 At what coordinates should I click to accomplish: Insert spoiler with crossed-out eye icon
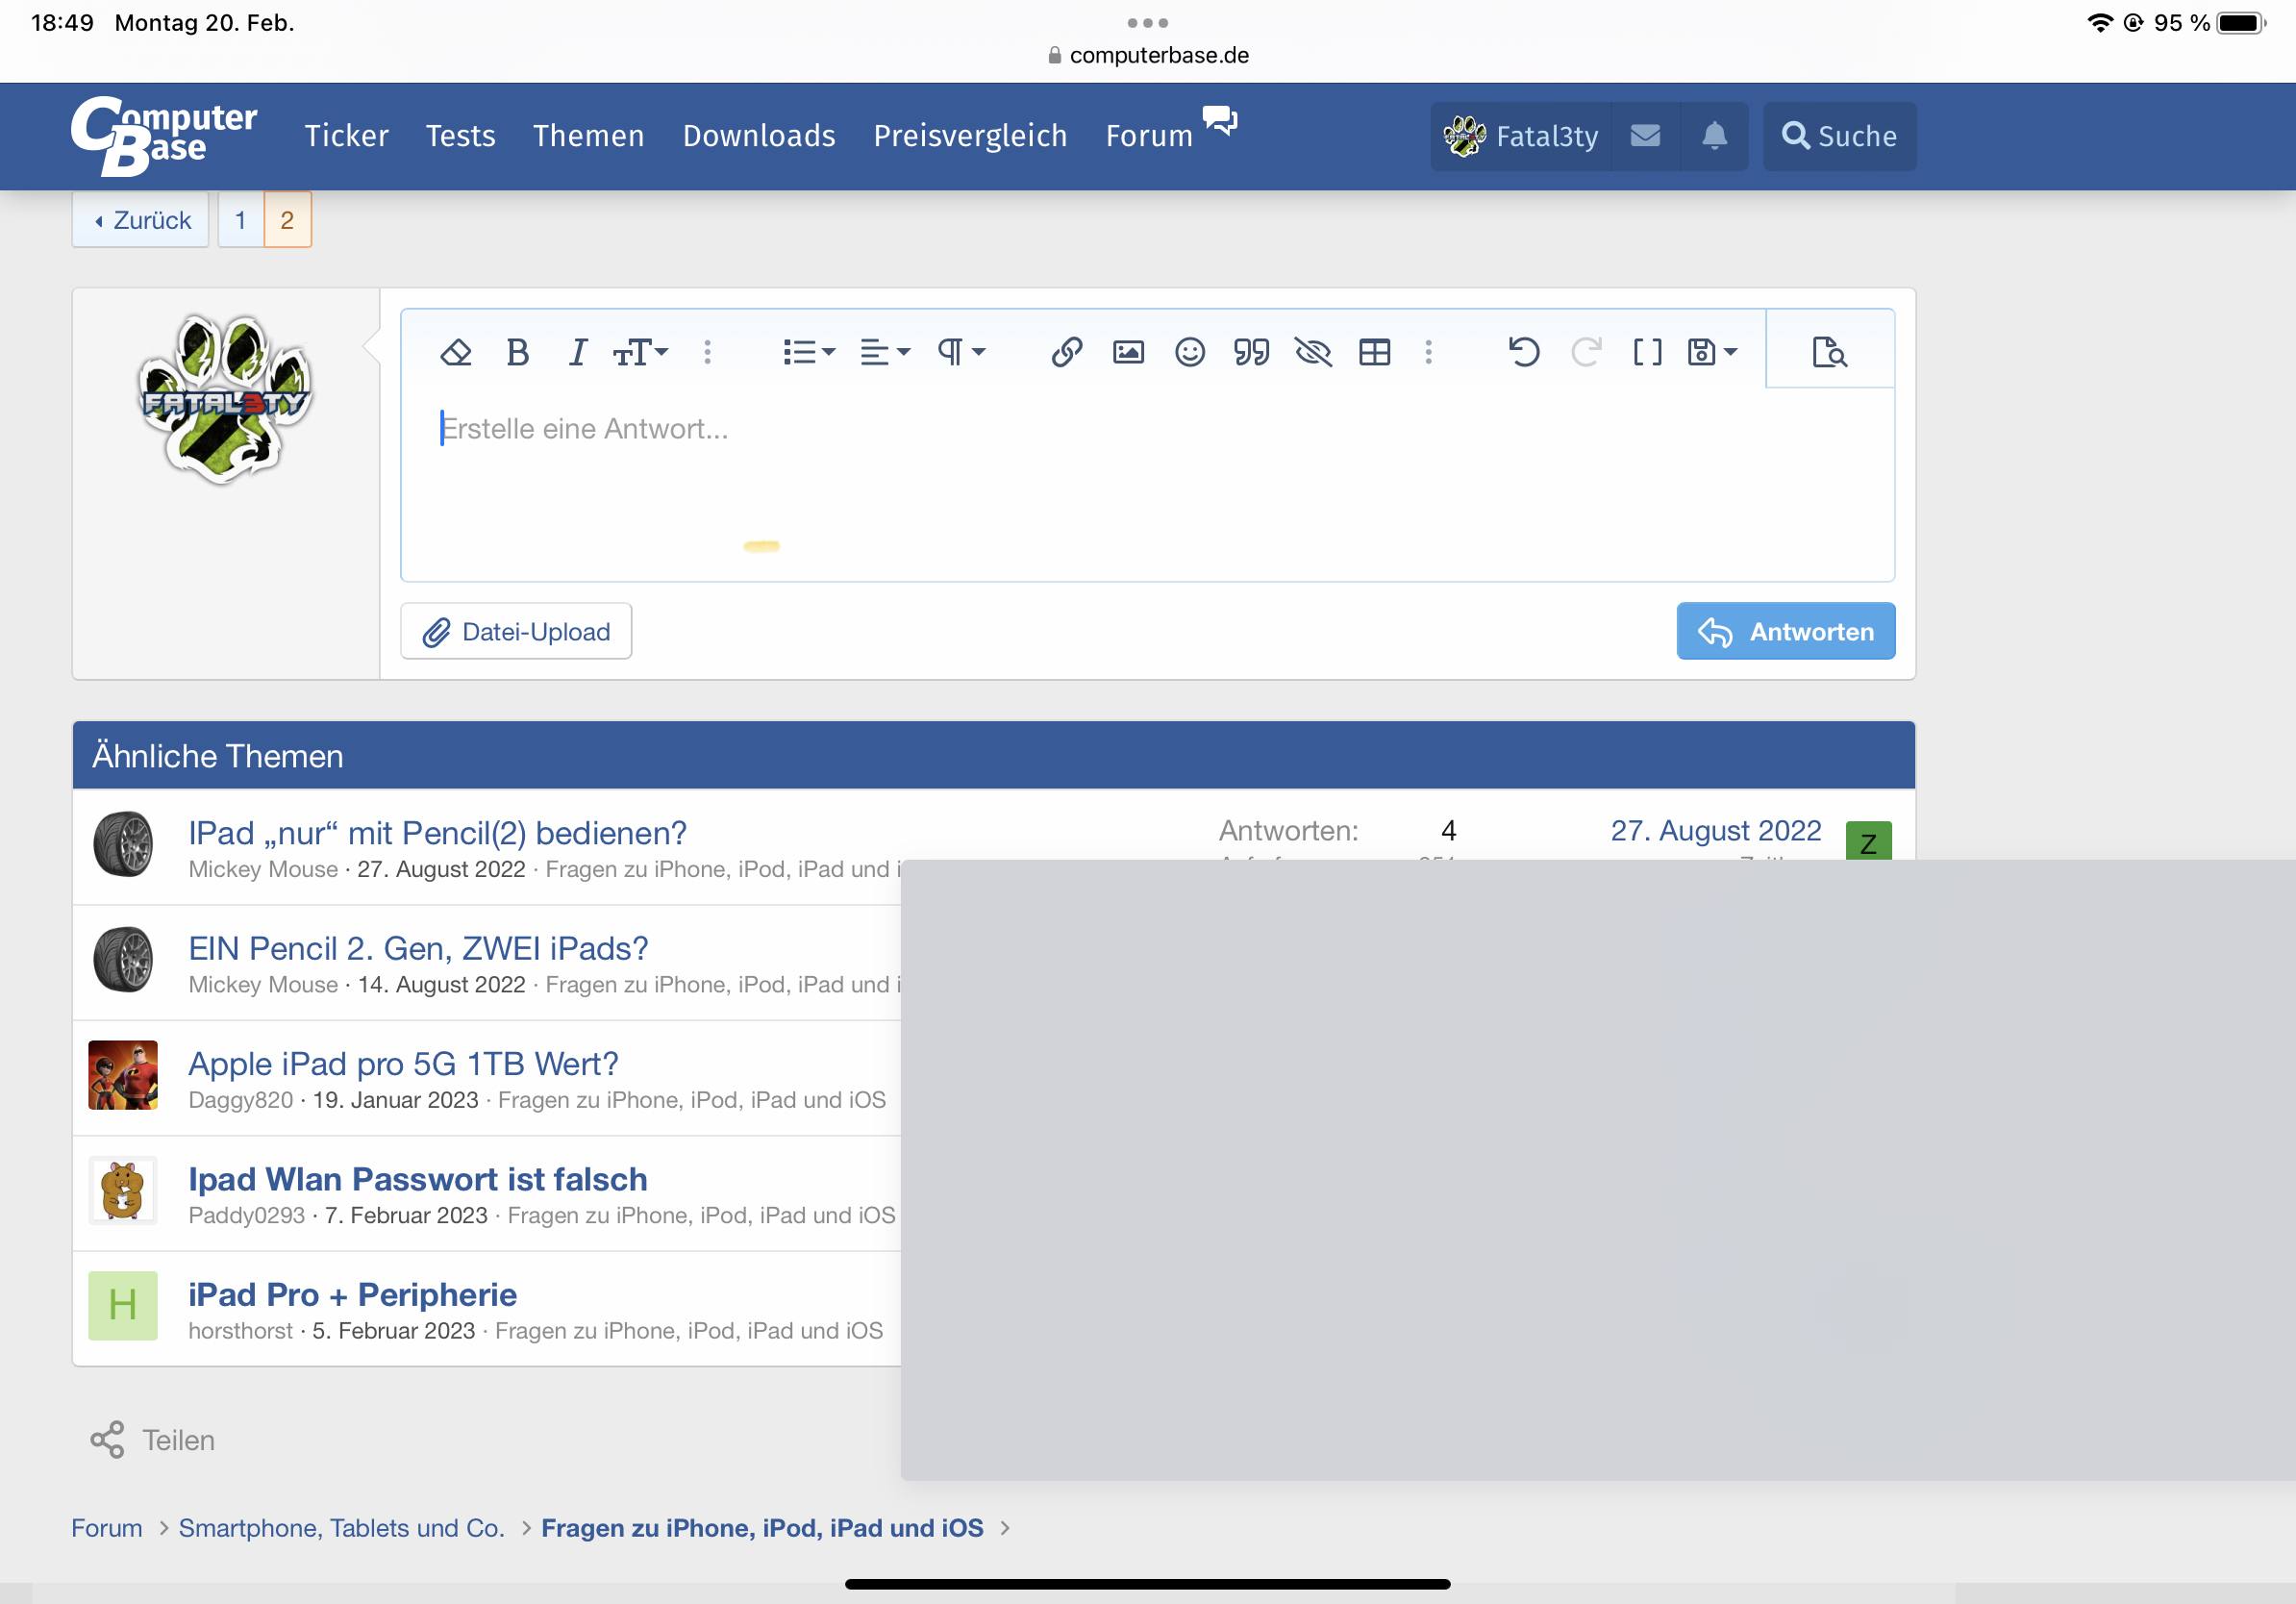click(x=1312, y=352)
